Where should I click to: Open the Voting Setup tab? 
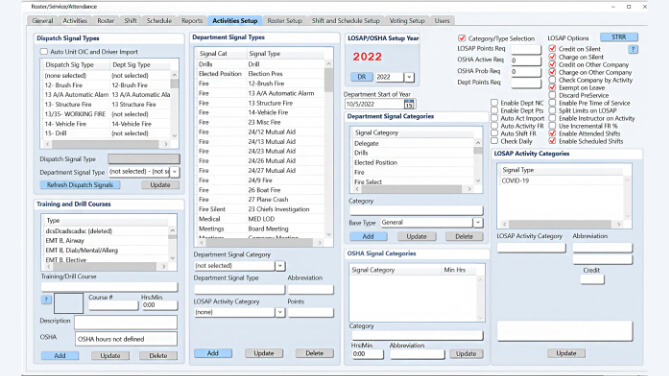click(x=407, y=20)
